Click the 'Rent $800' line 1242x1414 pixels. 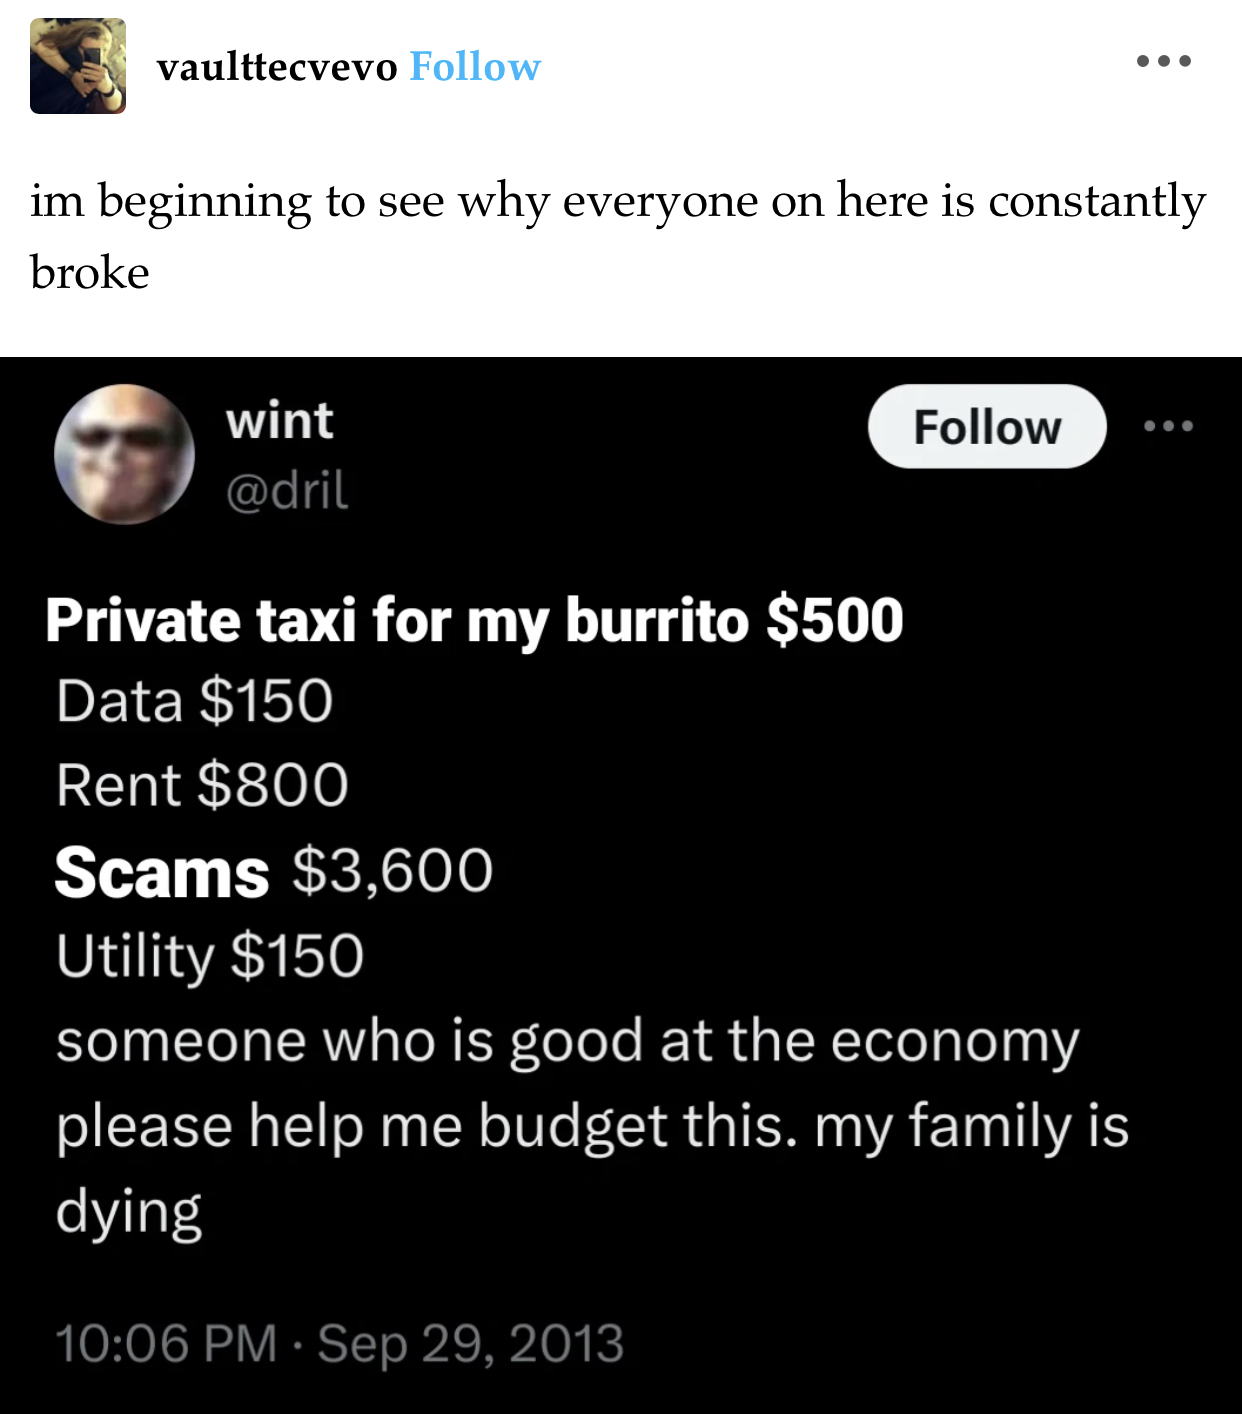click(203, 784)
